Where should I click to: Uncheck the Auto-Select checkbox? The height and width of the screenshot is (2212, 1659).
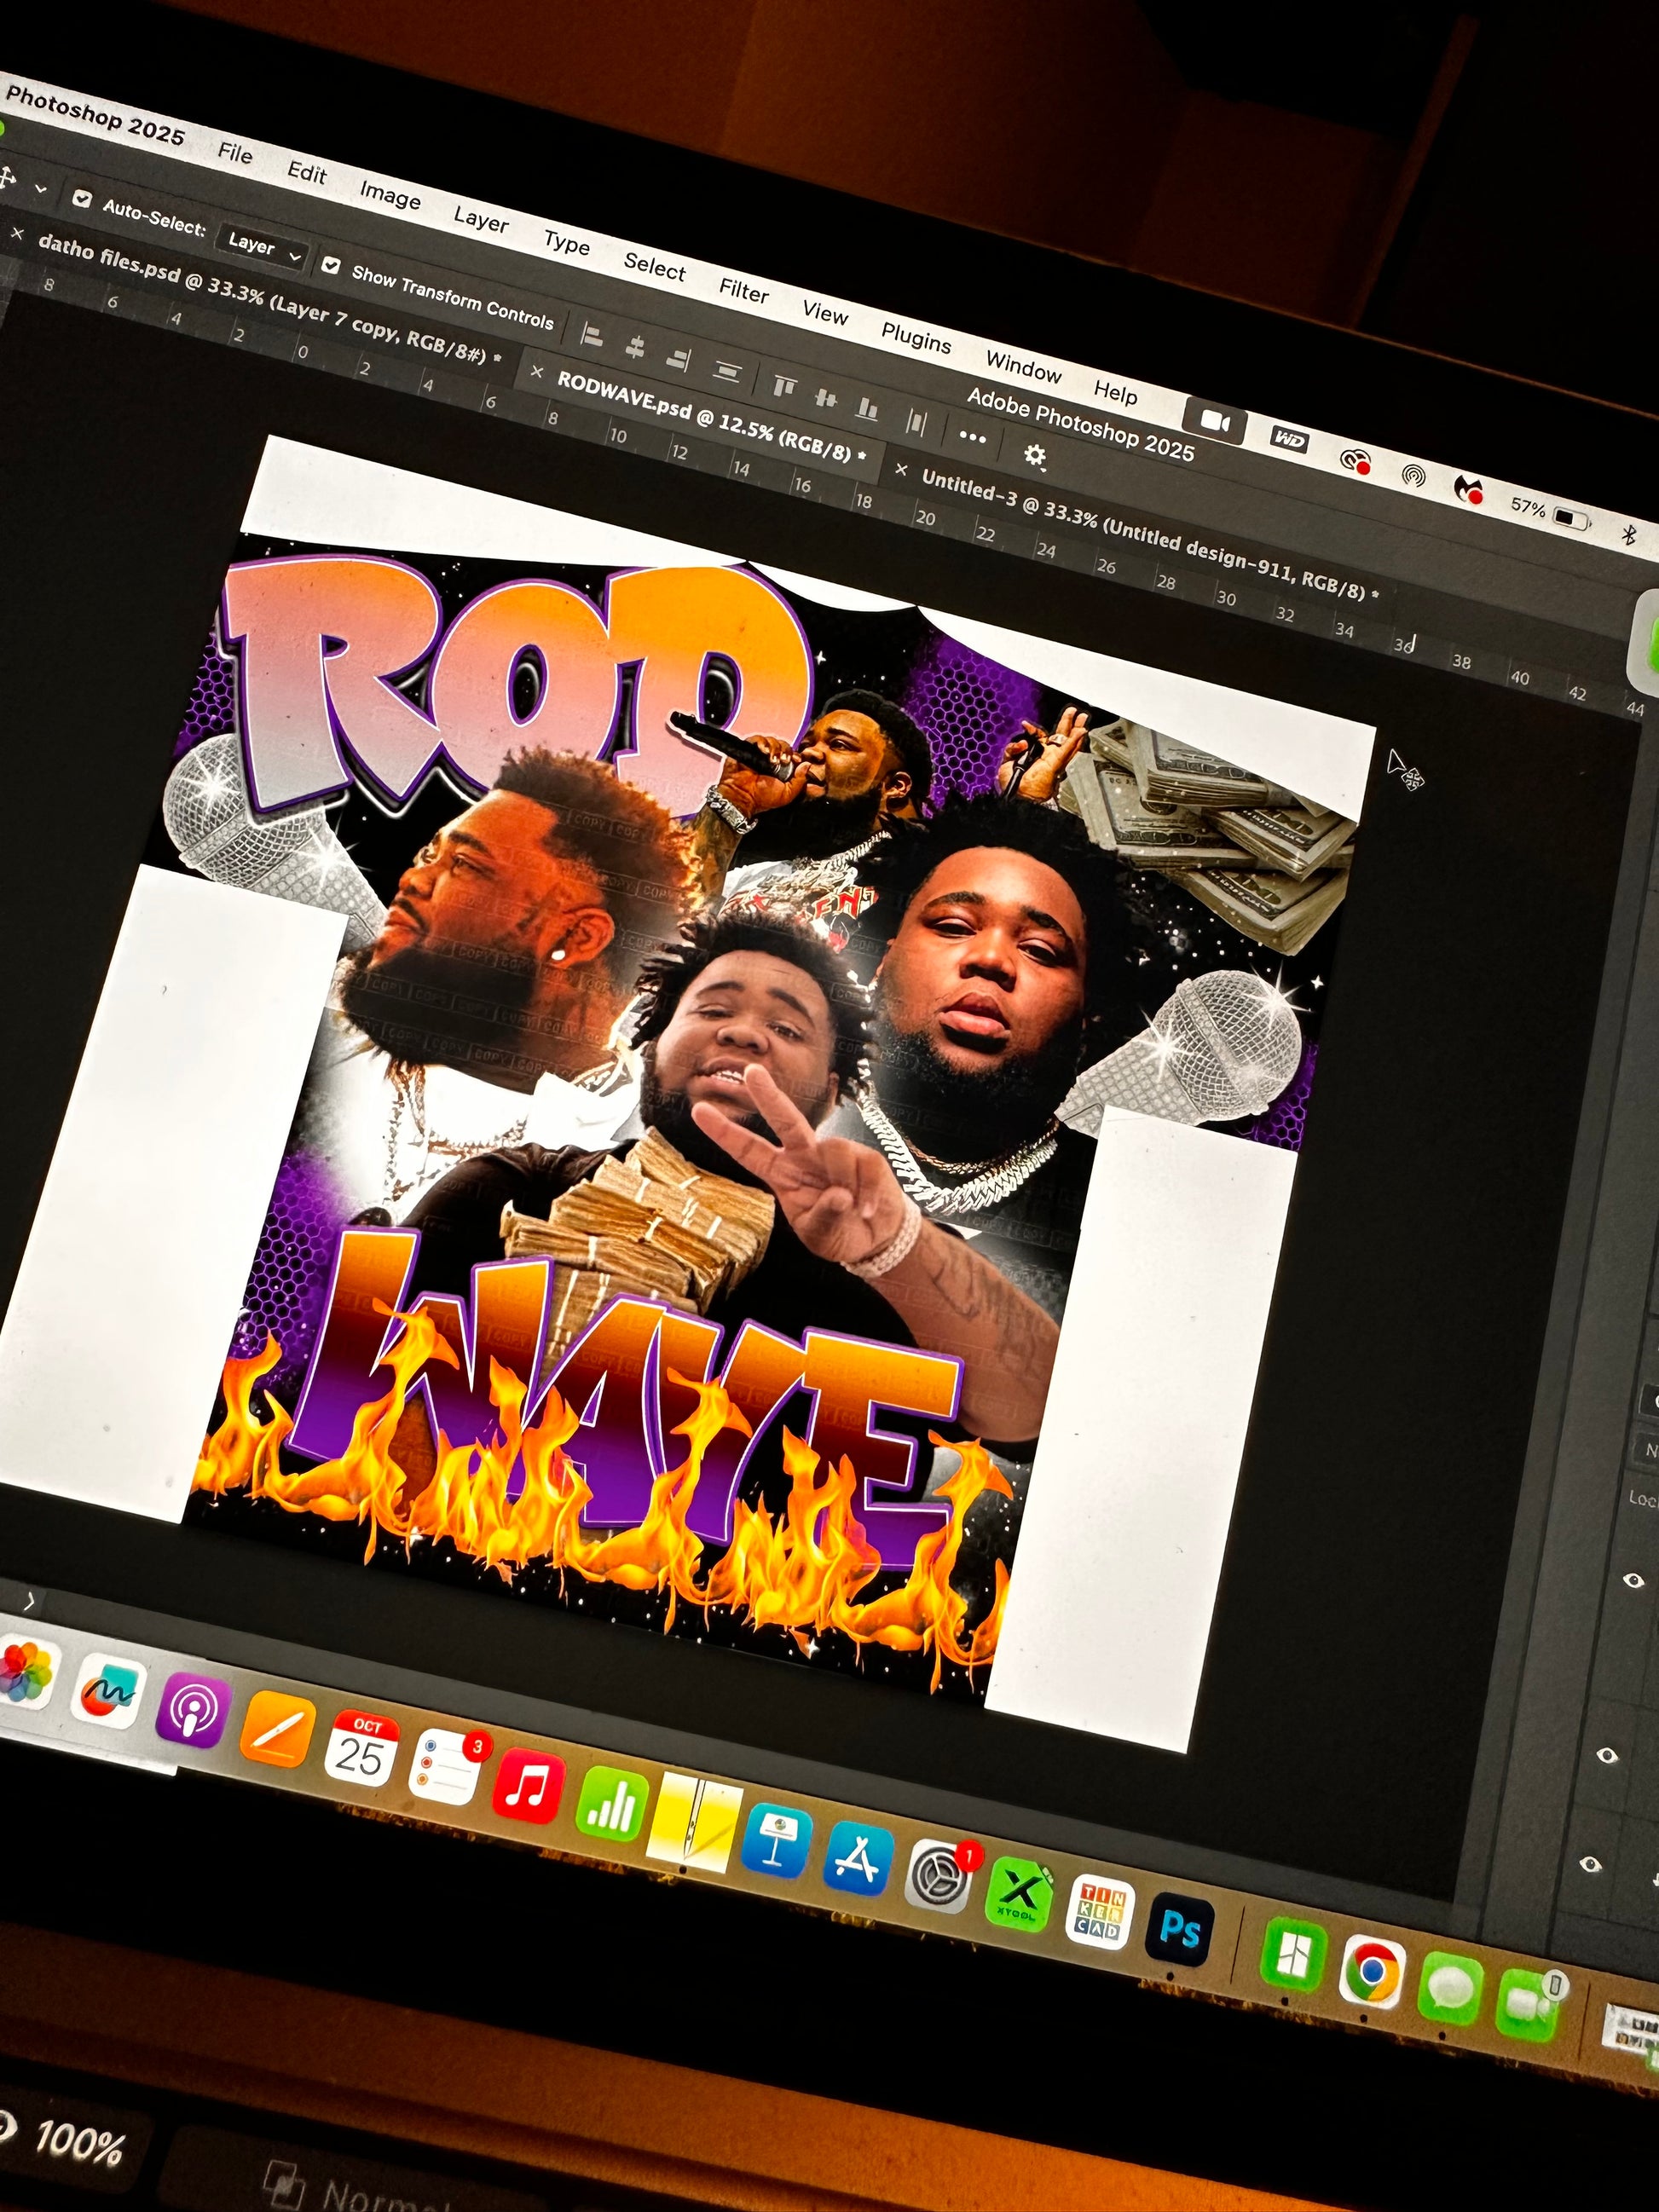coord(83,199)
